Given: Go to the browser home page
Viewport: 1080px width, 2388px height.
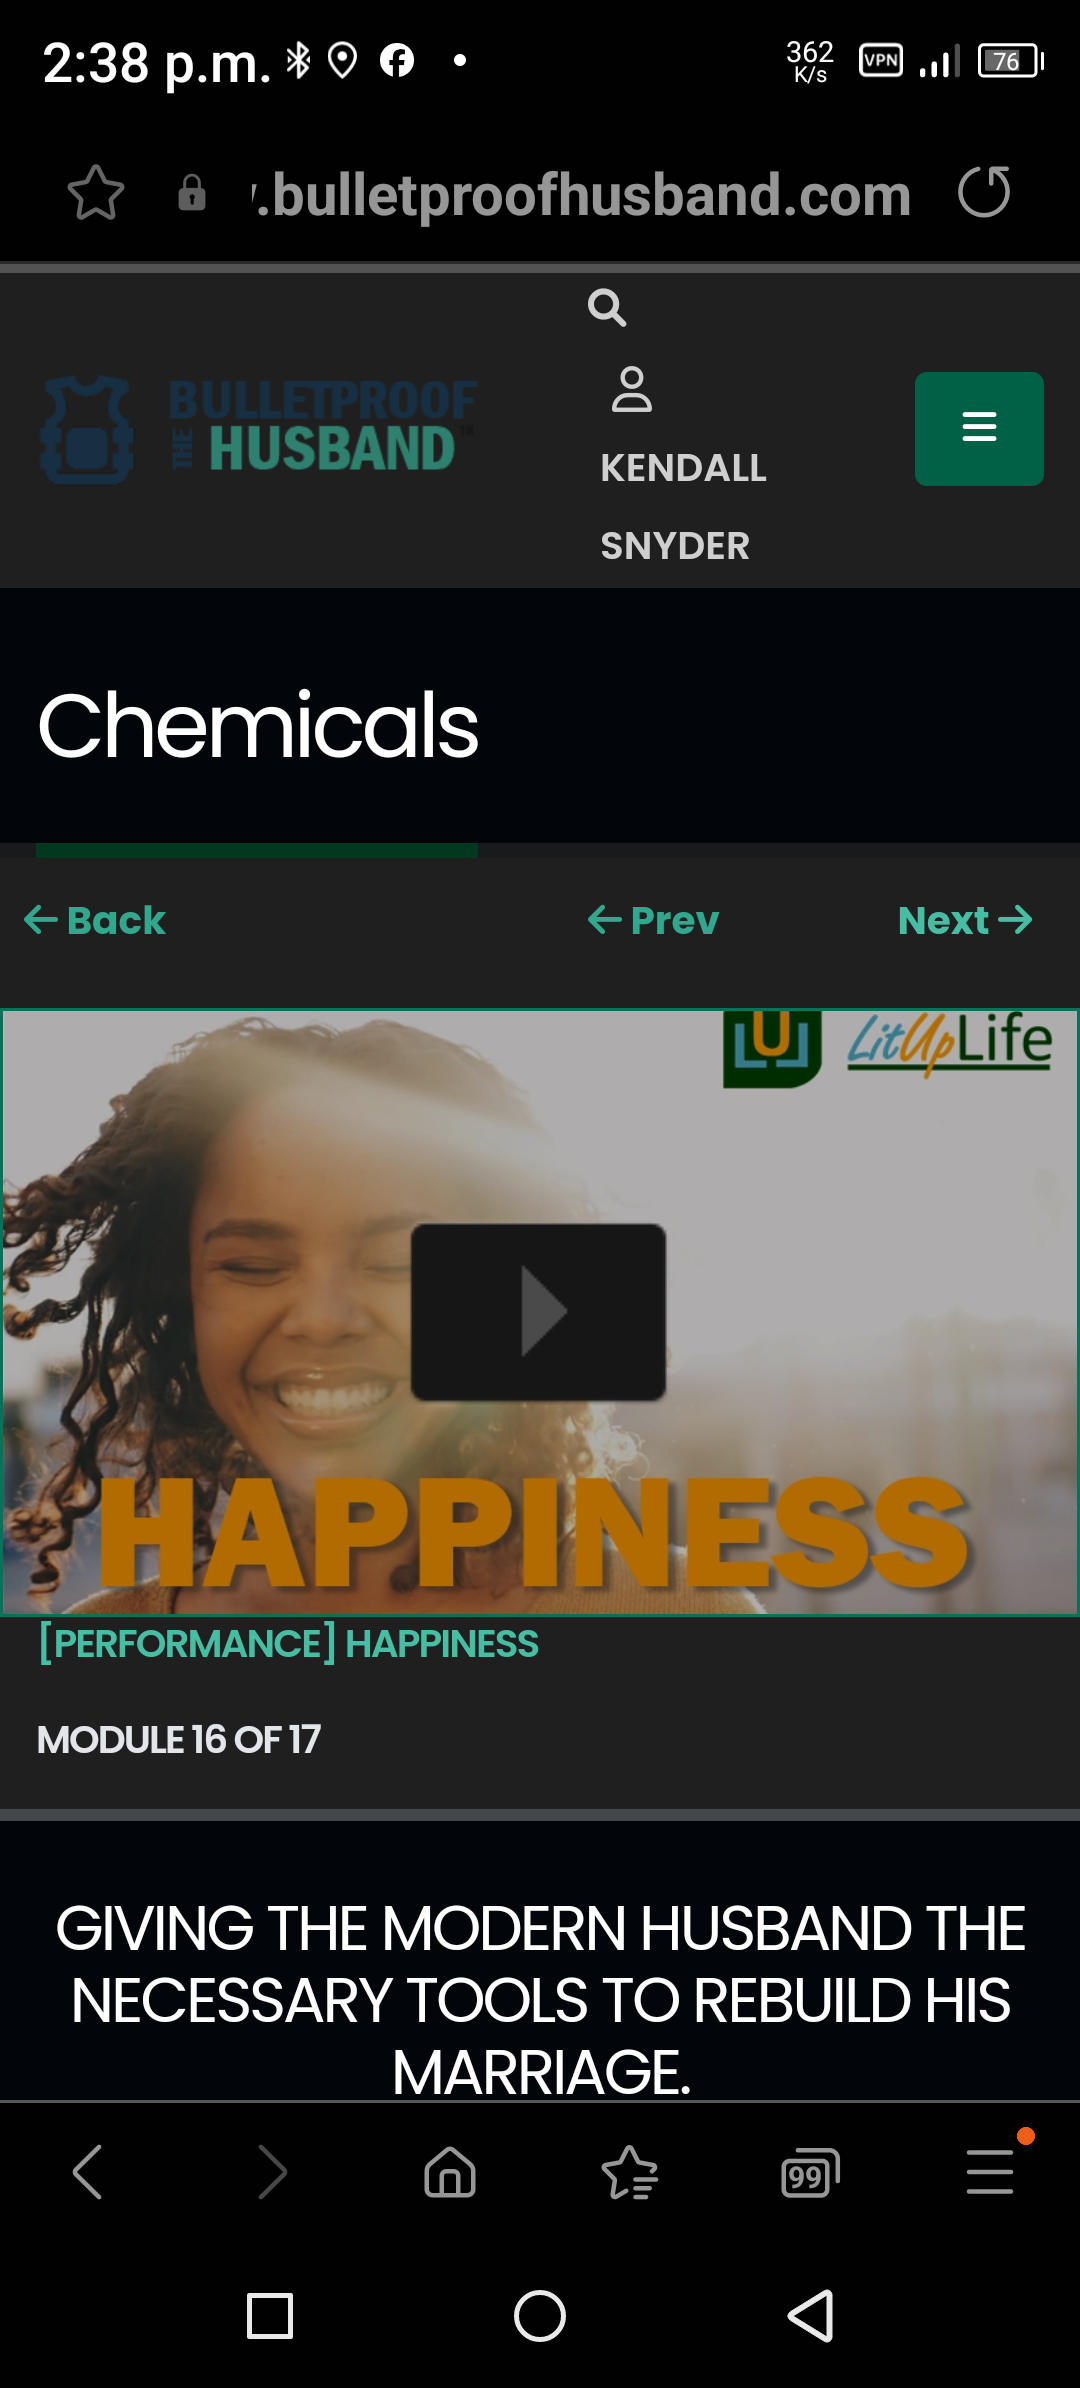Looking at the screenshot, I should coord(450,2172).
